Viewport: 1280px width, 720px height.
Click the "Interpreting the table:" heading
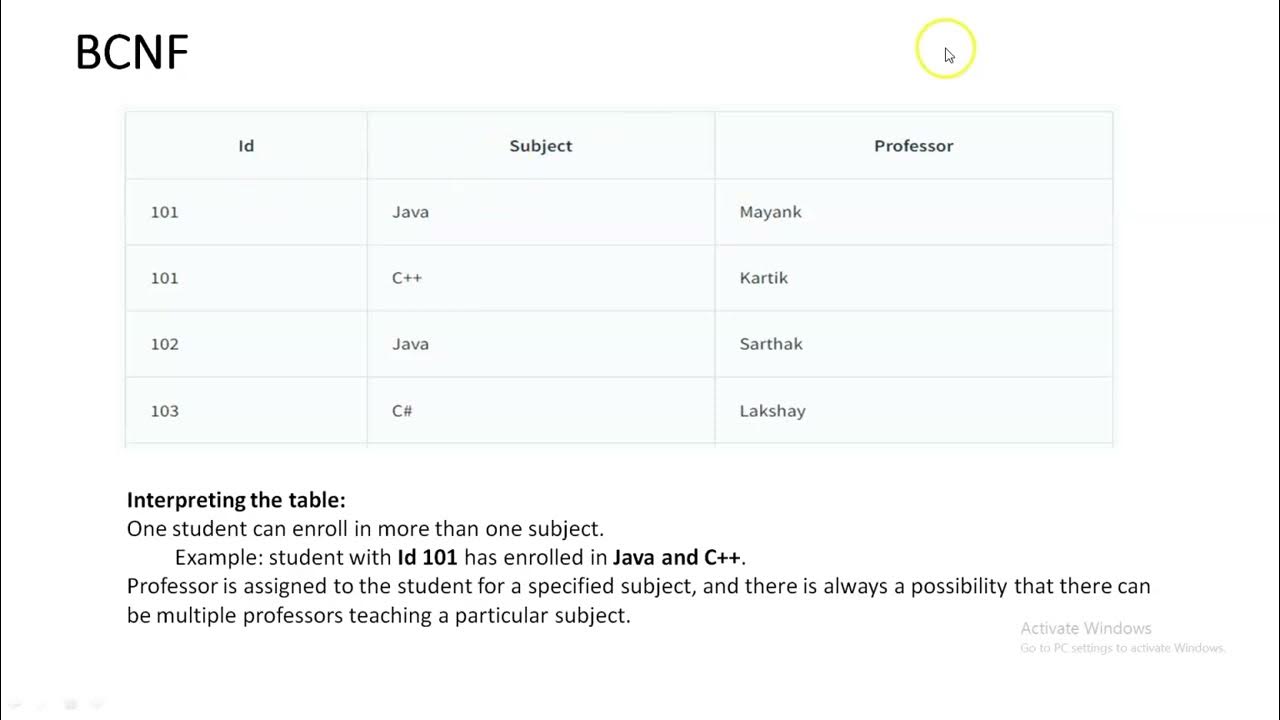pyautogui.click(x=236, y=500)
